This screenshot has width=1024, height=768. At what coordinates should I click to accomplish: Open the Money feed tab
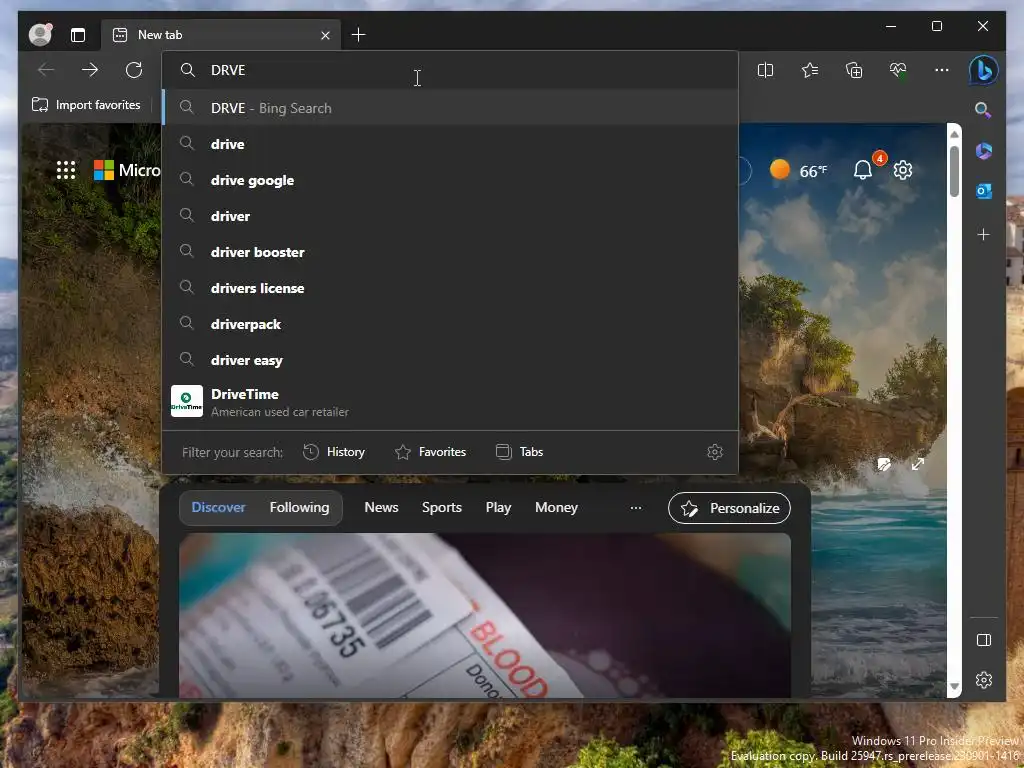(x=556, y=507)
